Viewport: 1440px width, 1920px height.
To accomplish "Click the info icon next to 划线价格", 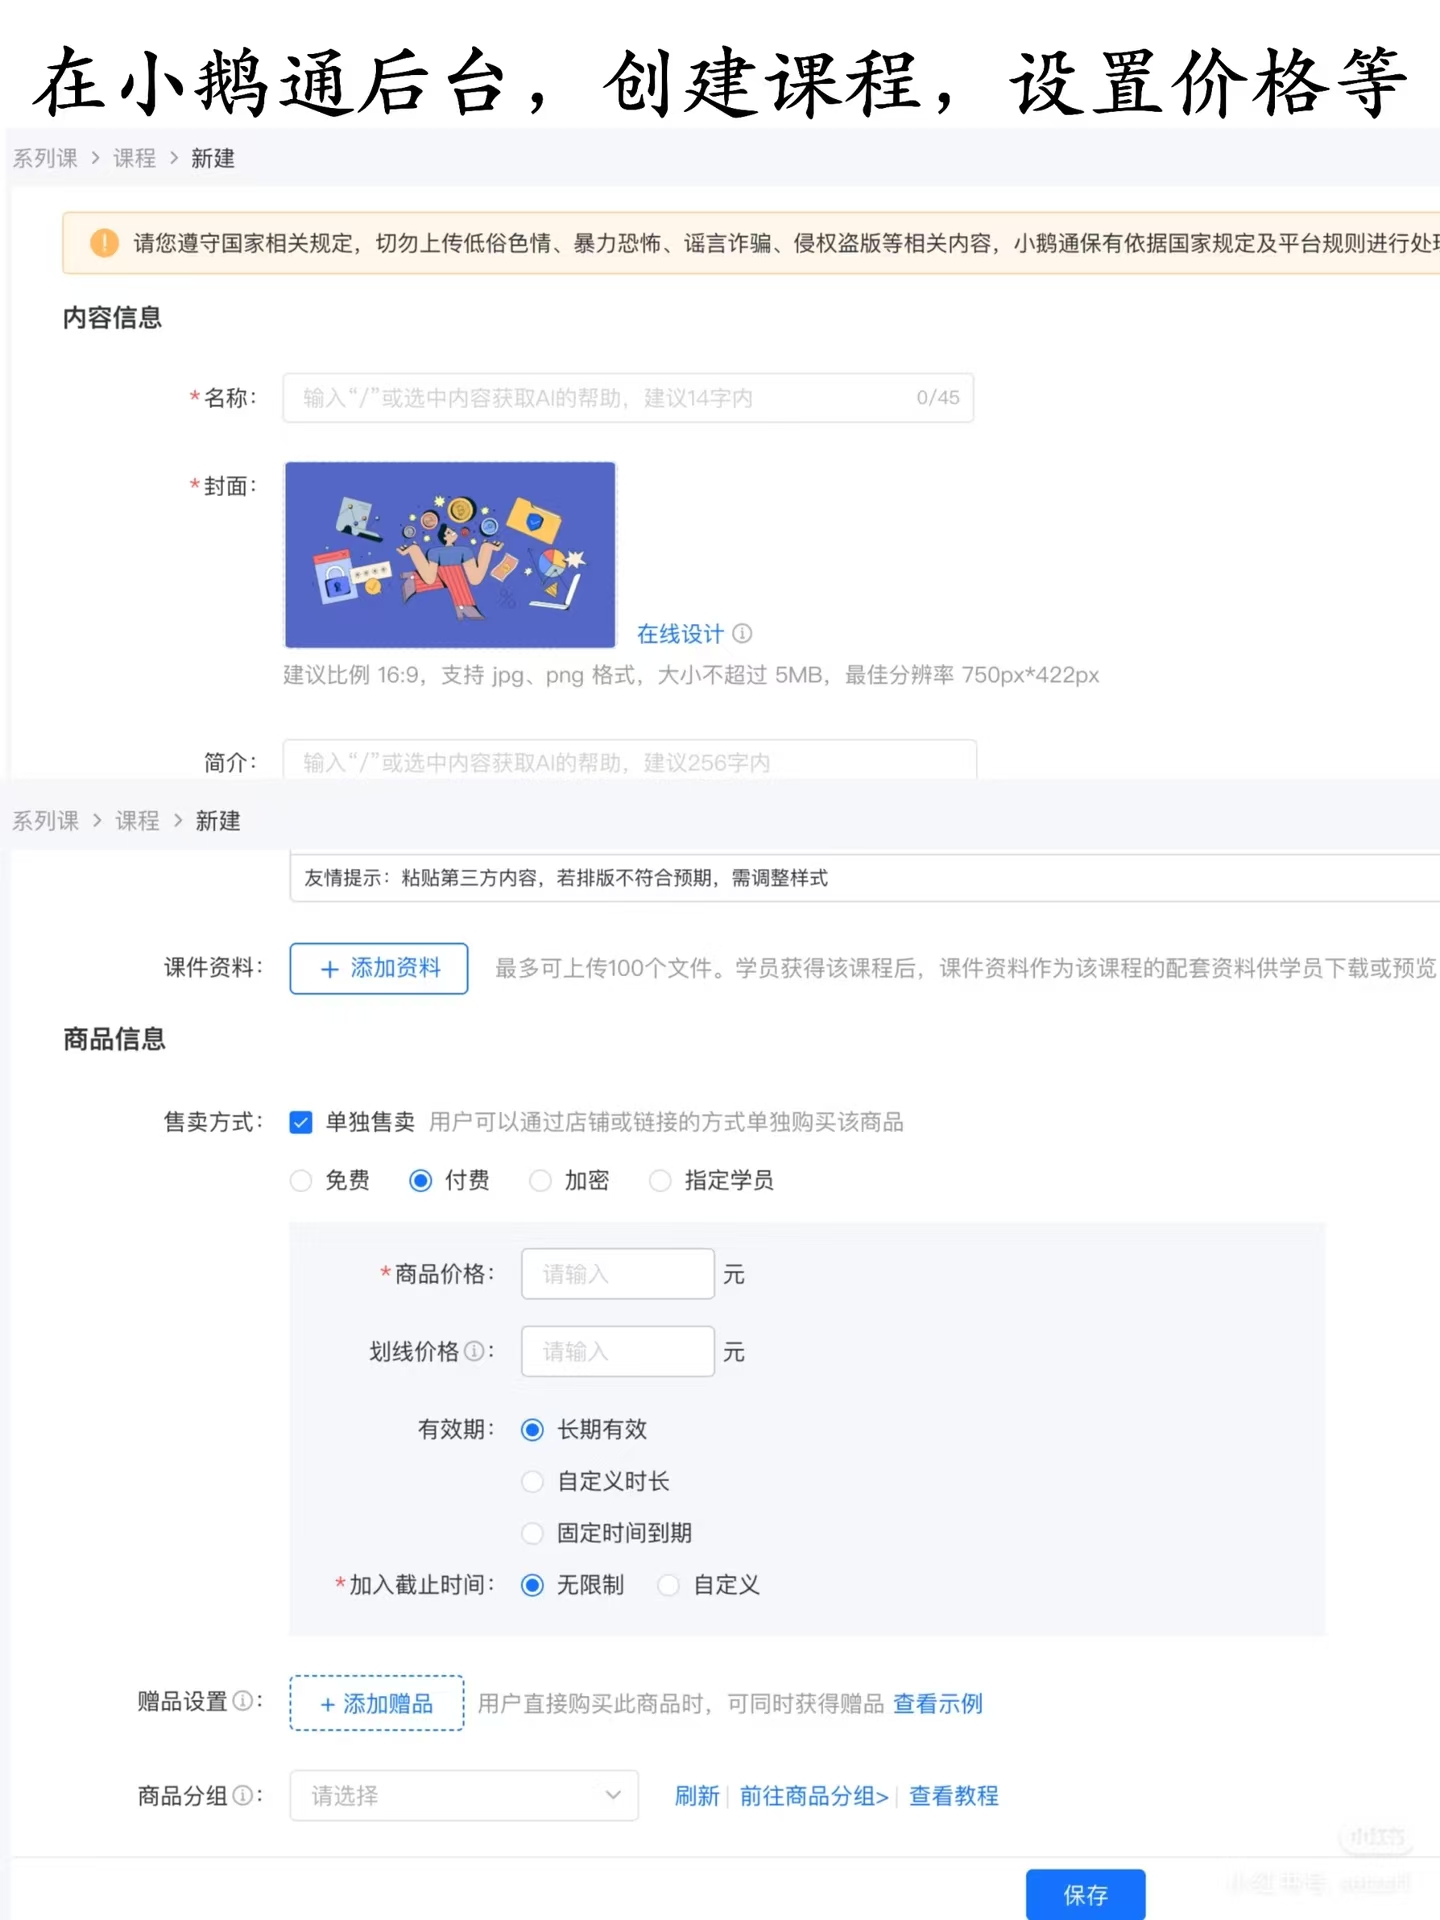I will pyautogui.click(x=475, y=1351).
